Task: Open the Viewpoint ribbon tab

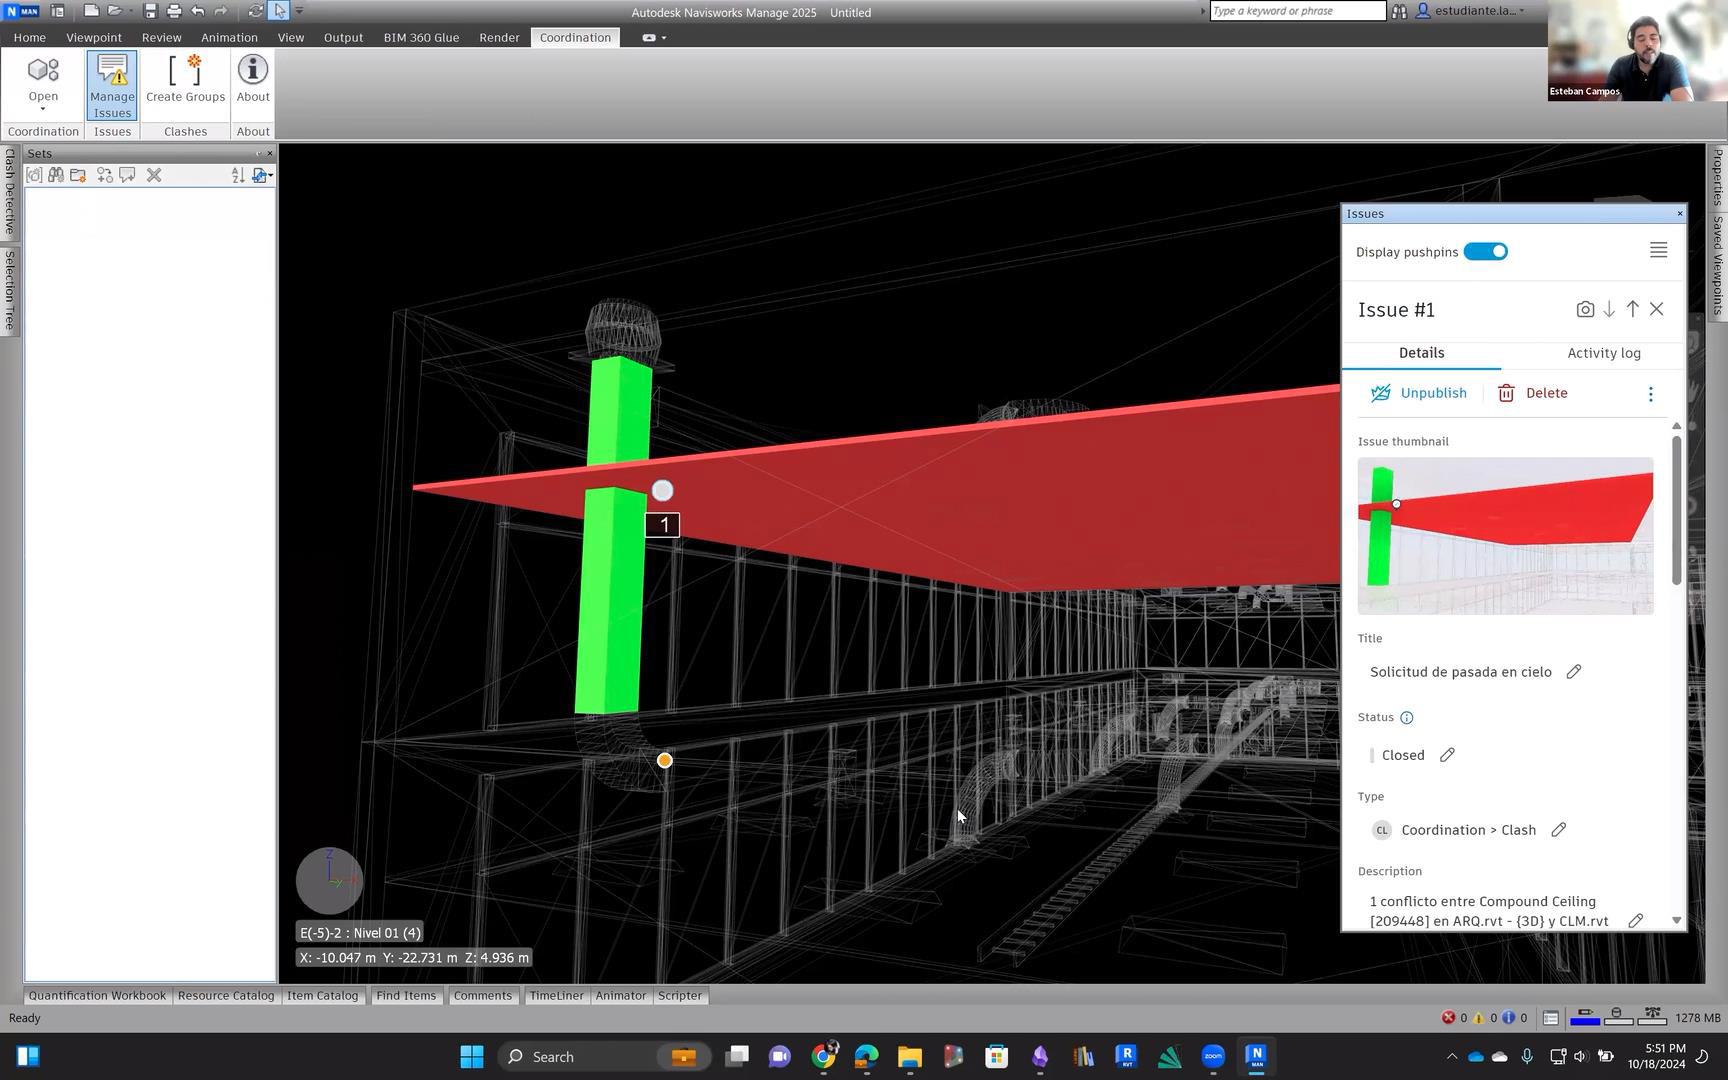Action: [x=94, y=37]
